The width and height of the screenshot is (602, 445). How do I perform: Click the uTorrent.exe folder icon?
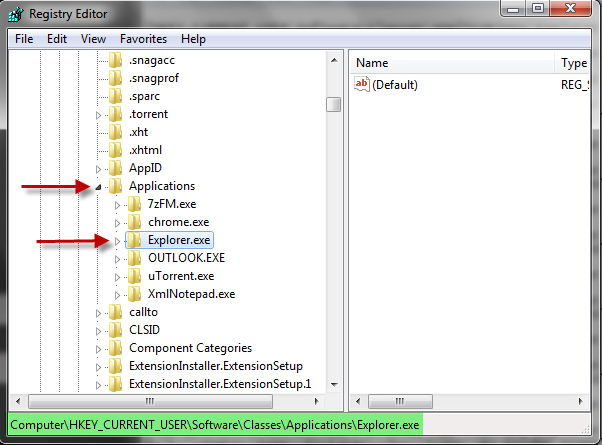click(x=135, y=276)
